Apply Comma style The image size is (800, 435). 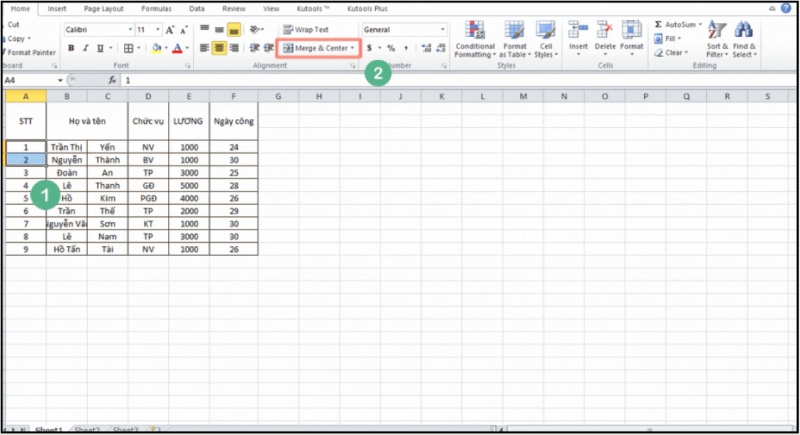click(x=406, y=48)
